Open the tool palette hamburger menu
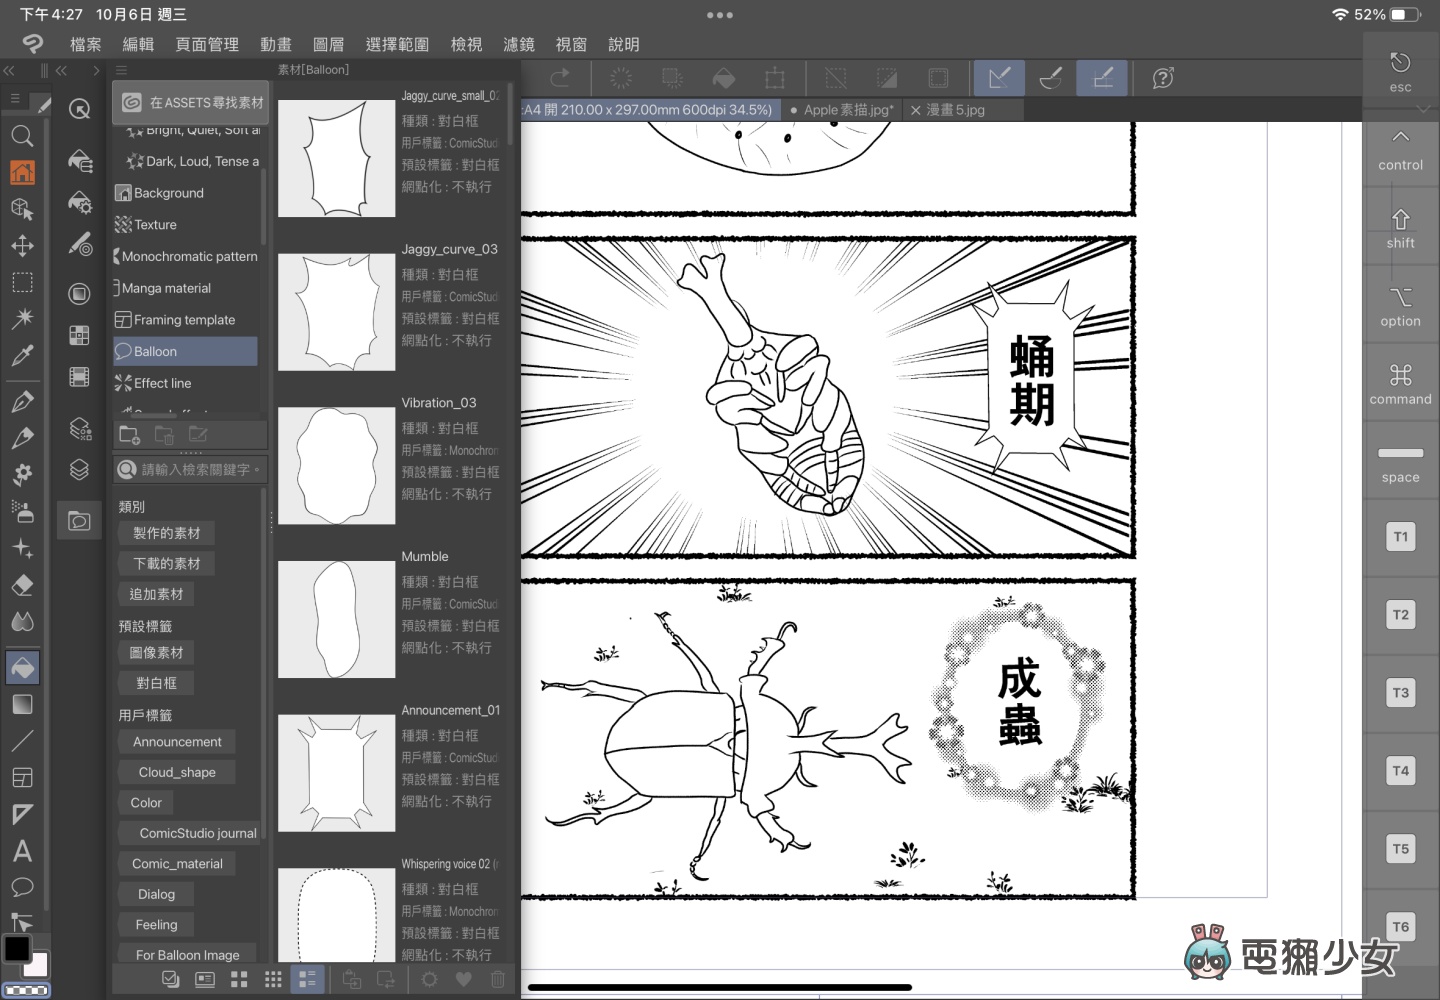1440x1000 pixels. tap(14, 98)
